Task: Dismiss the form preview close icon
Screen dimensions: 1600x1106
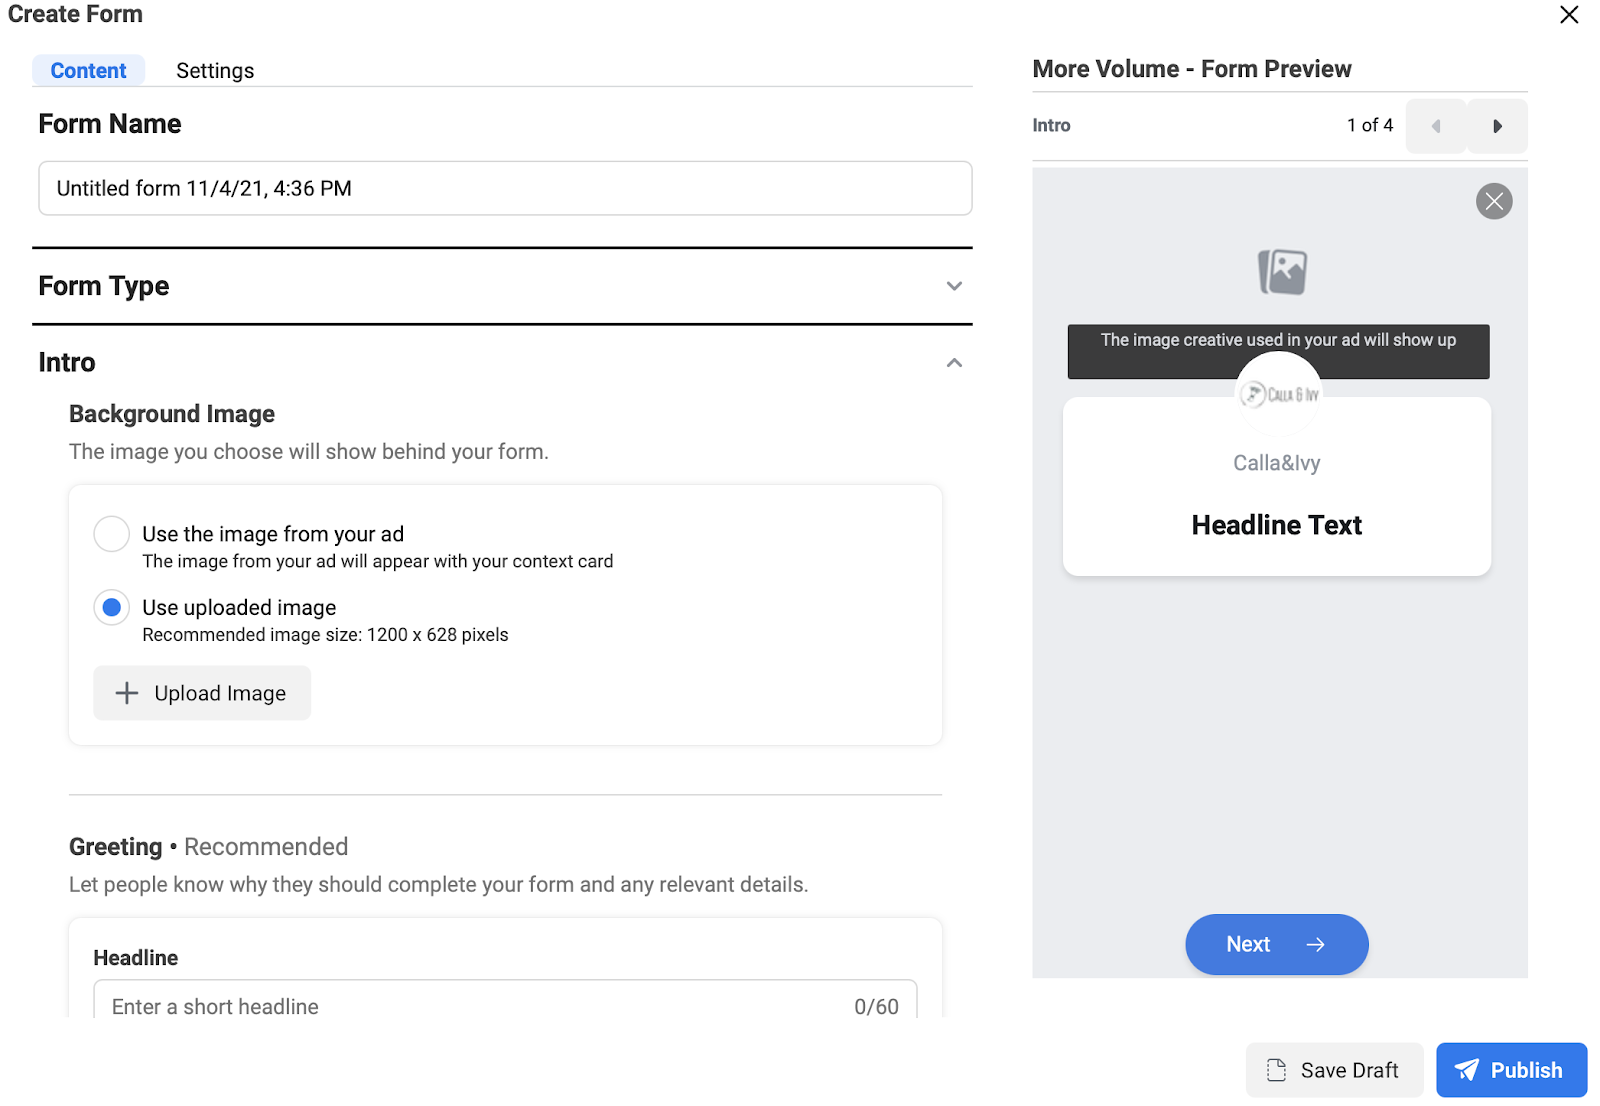Action: click(x=1494, y=202)
